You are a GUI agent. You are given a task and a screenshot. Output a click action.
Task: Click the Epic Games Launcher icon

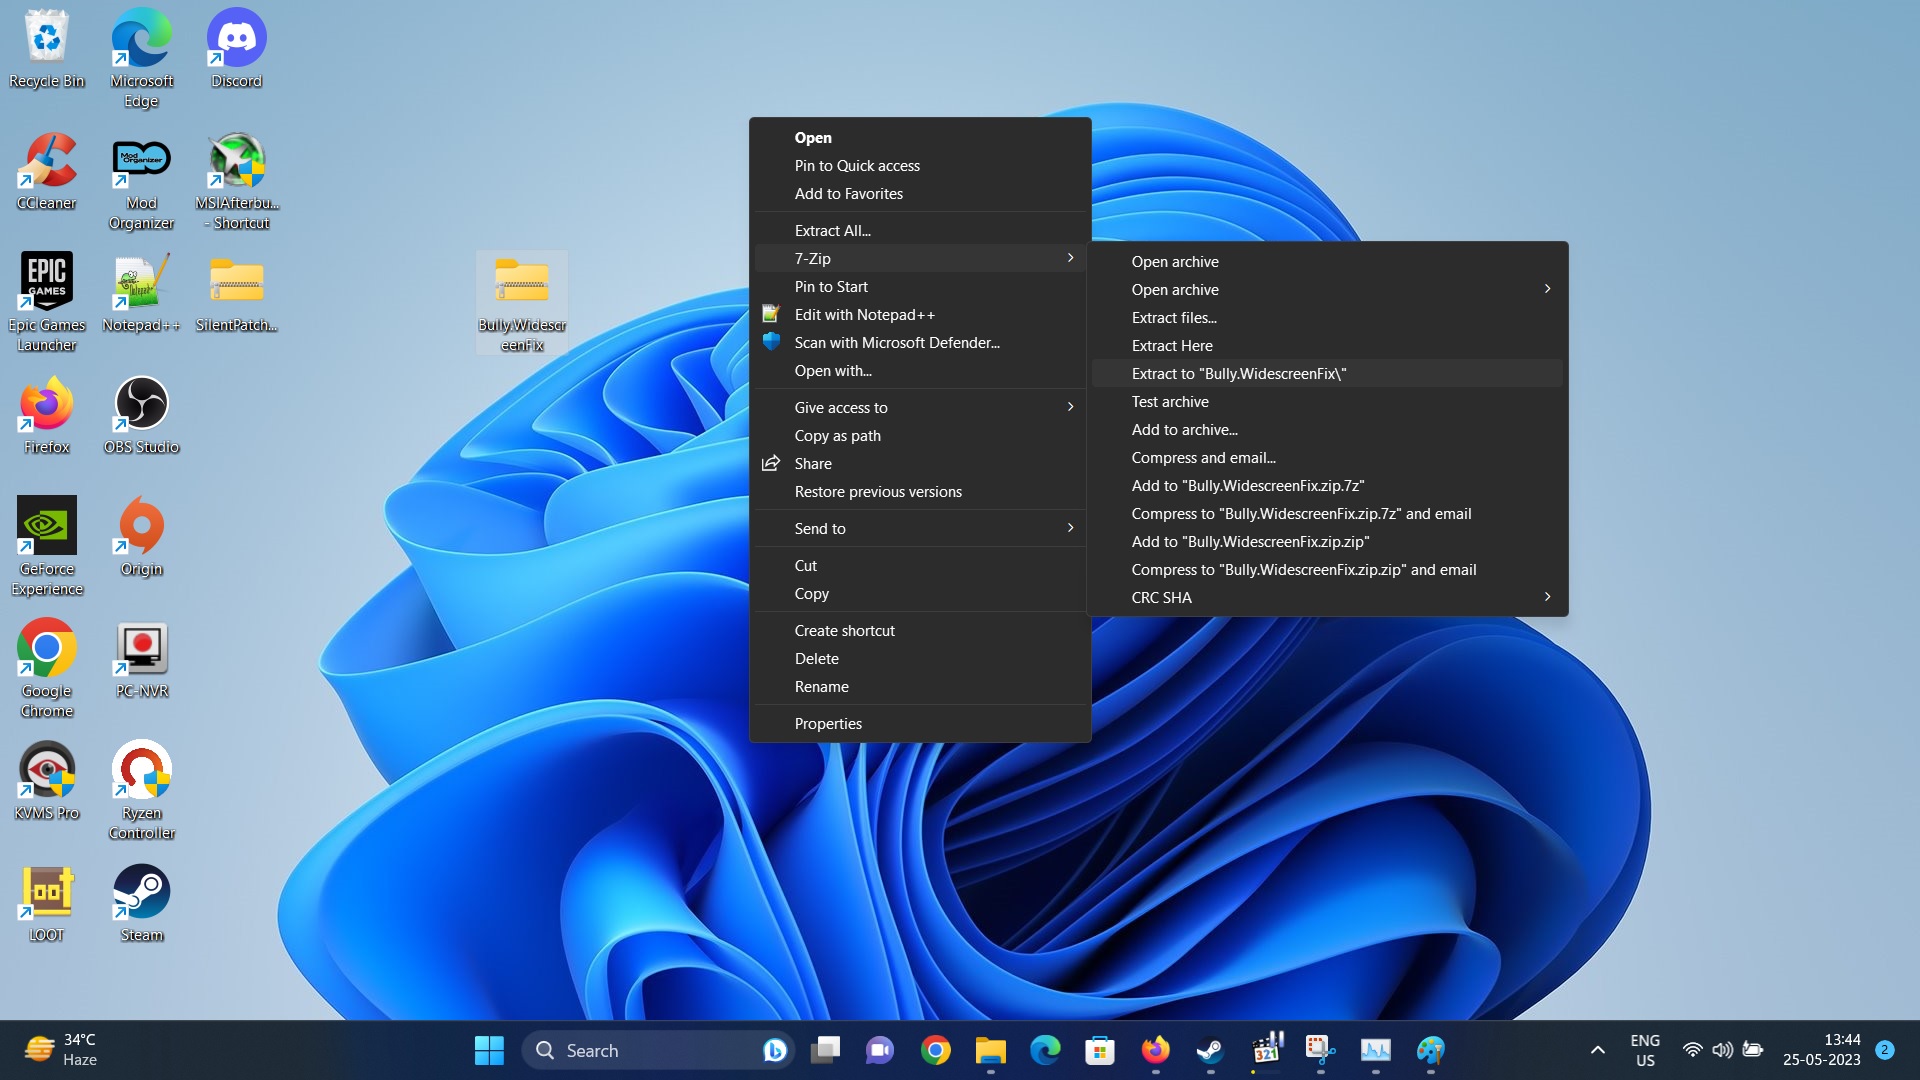click(x=46, y=283)
